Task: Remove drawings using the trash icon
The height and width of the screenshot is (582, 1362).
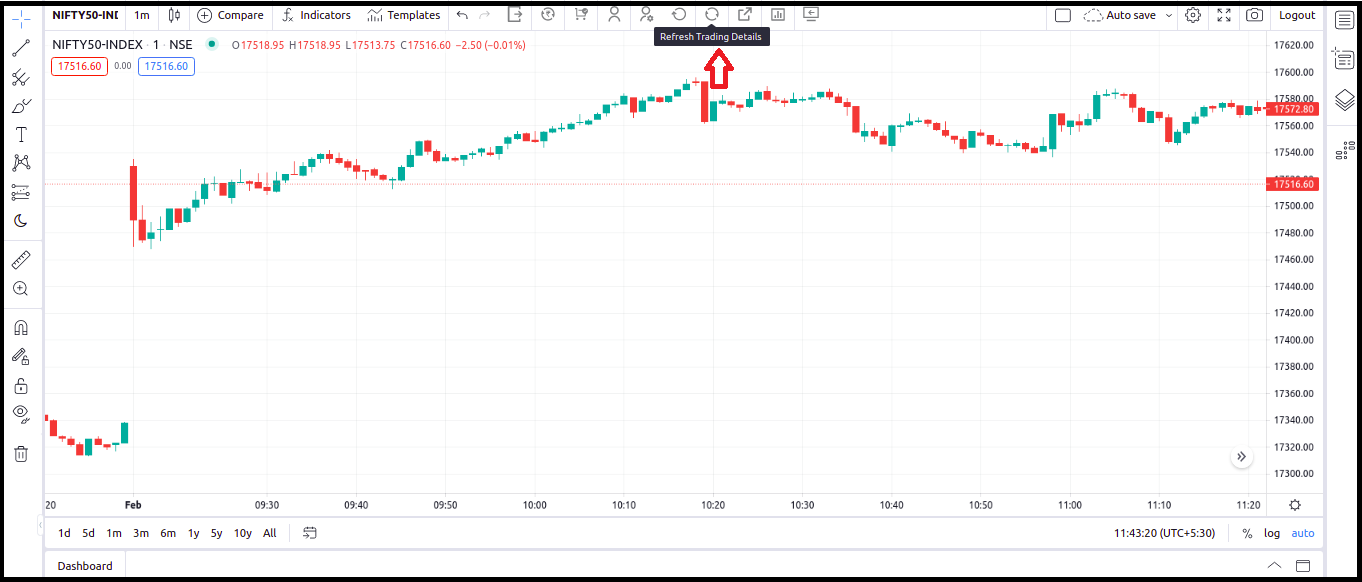Action: (x=20, y=453)
